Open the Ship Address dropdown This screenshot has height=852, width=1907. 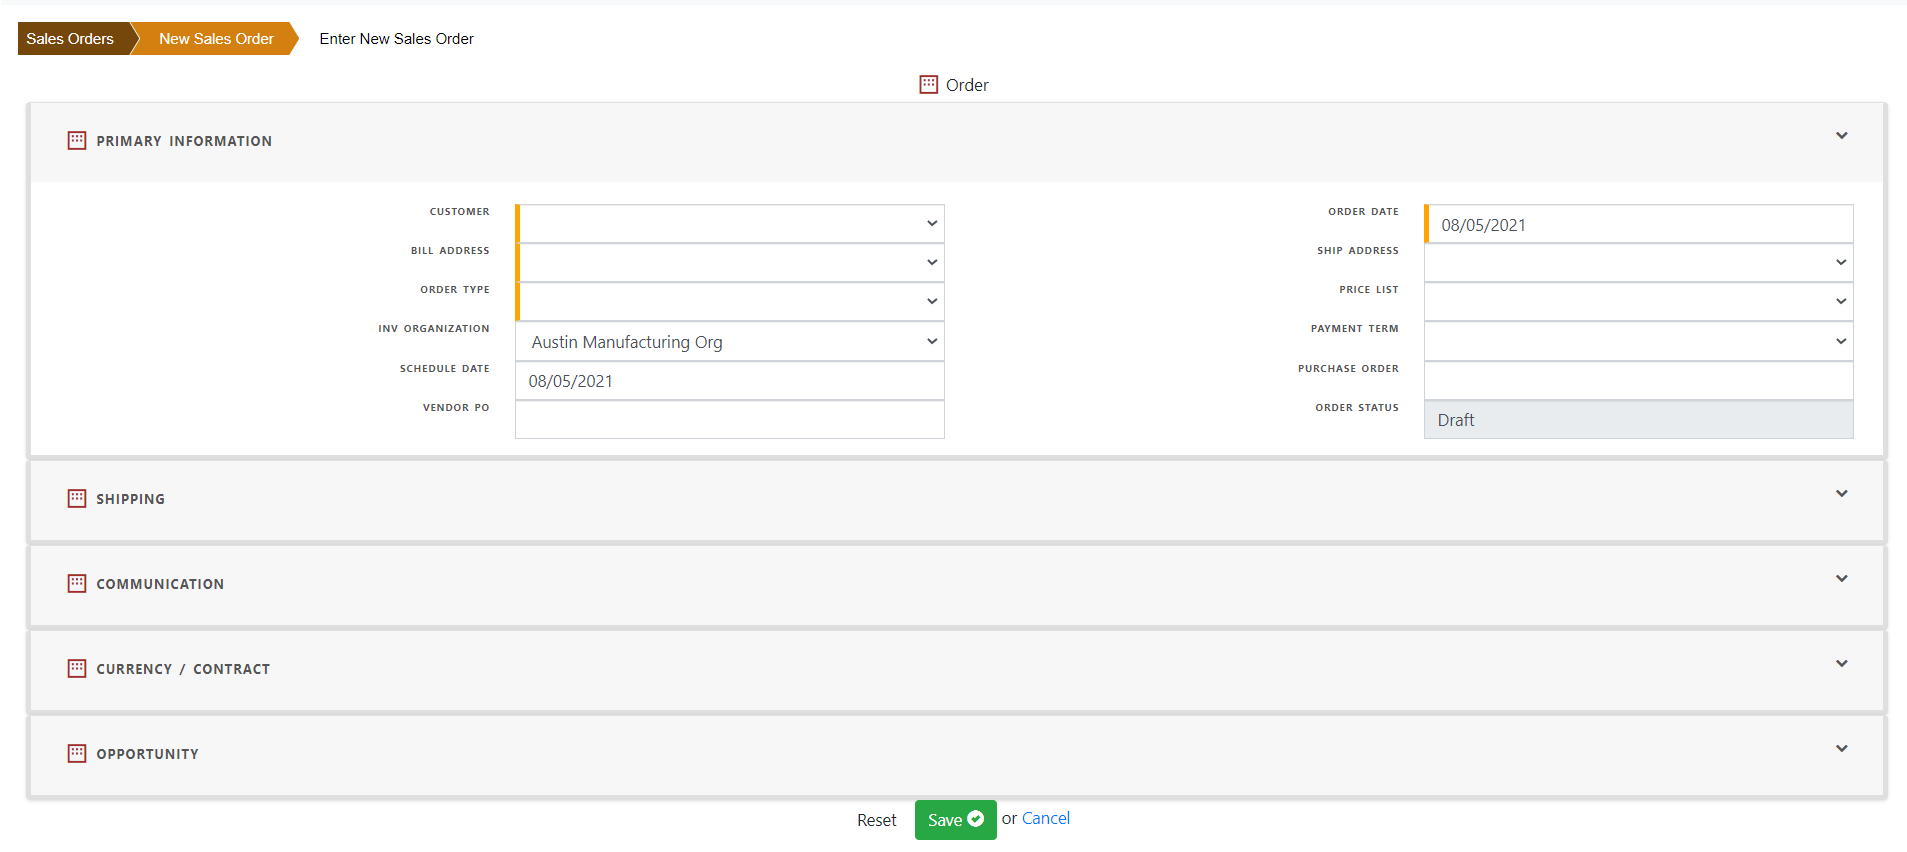tap(1639, 263)
